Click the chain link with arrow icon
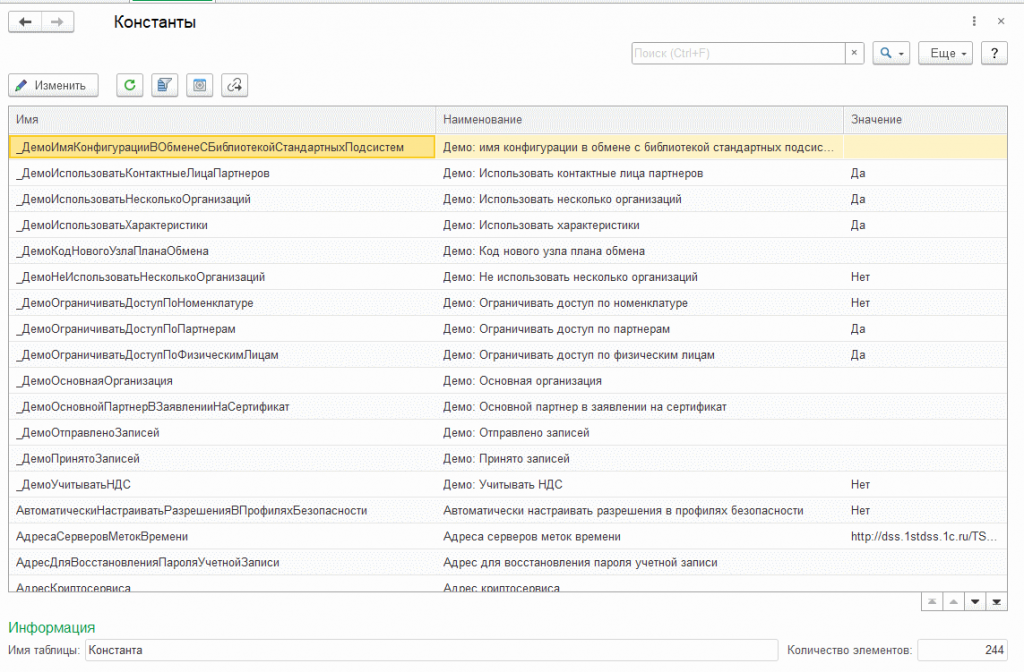The width and height of the screenshot is (1024, 672). (x=234, y=86)
